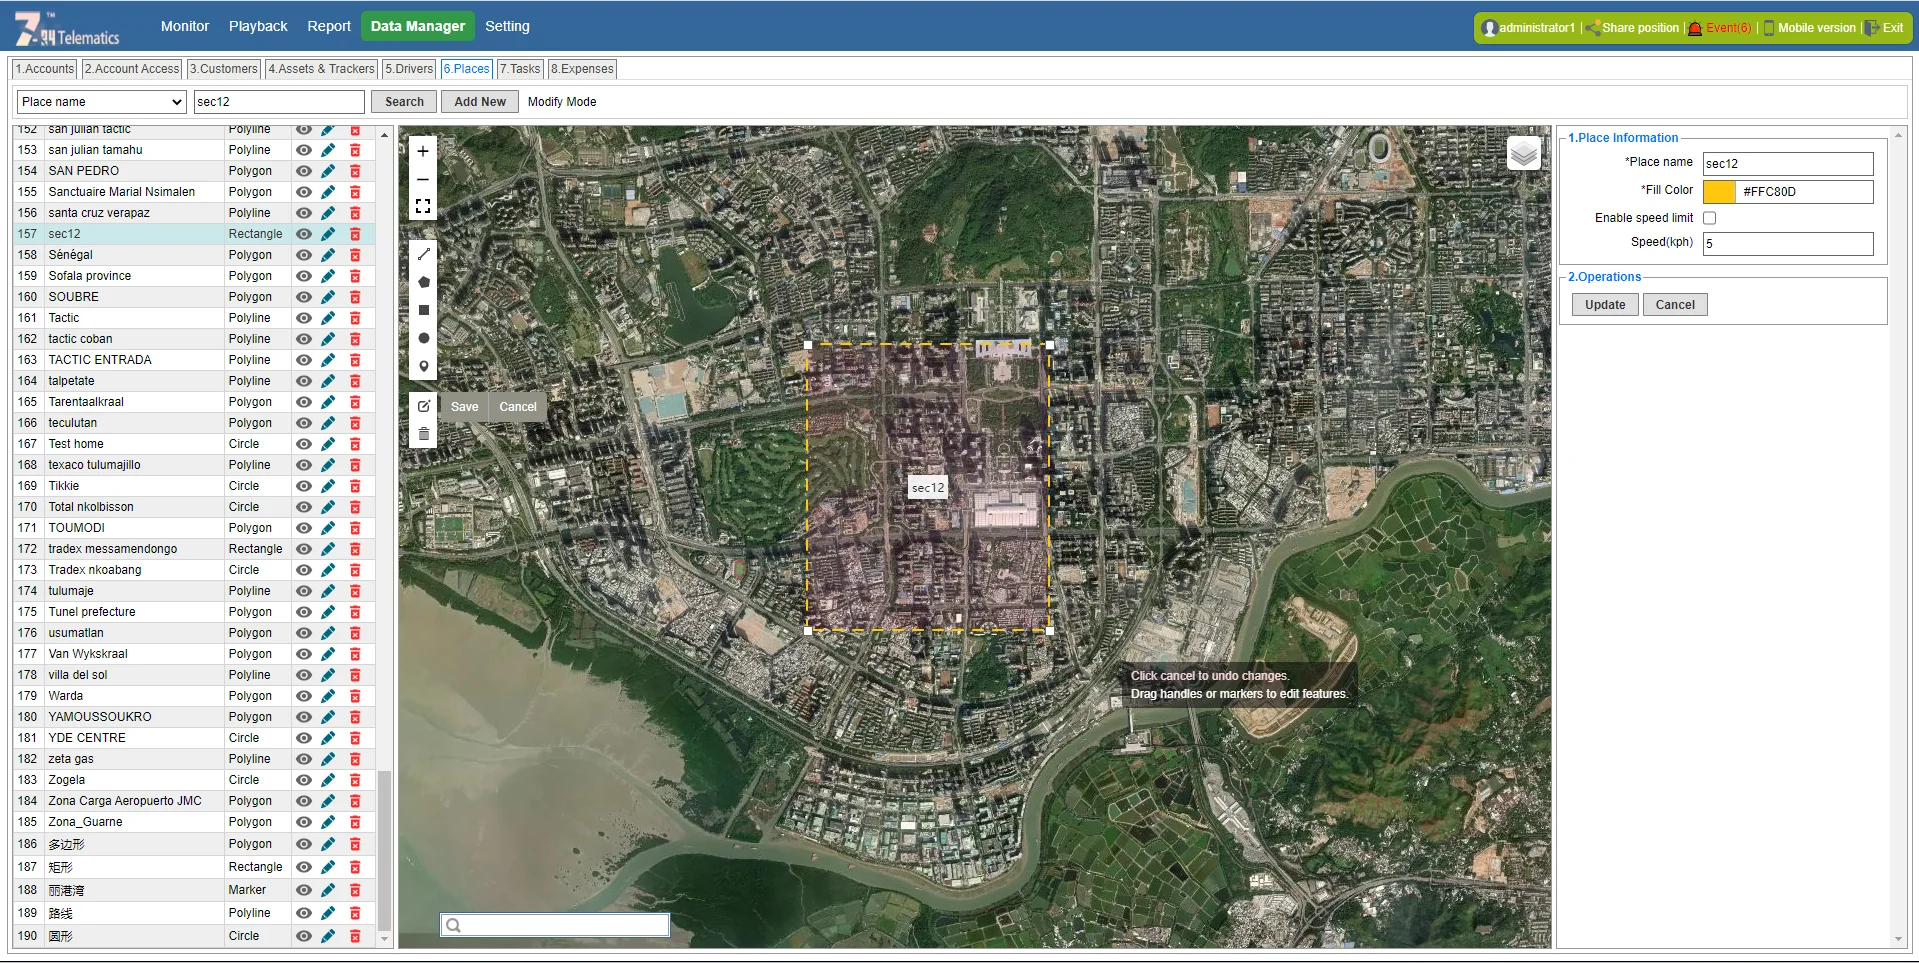Image resolution: width=1919 pixels, height=963 pixels.
Task: Open the Report menu
Action: tap(329, 26)
